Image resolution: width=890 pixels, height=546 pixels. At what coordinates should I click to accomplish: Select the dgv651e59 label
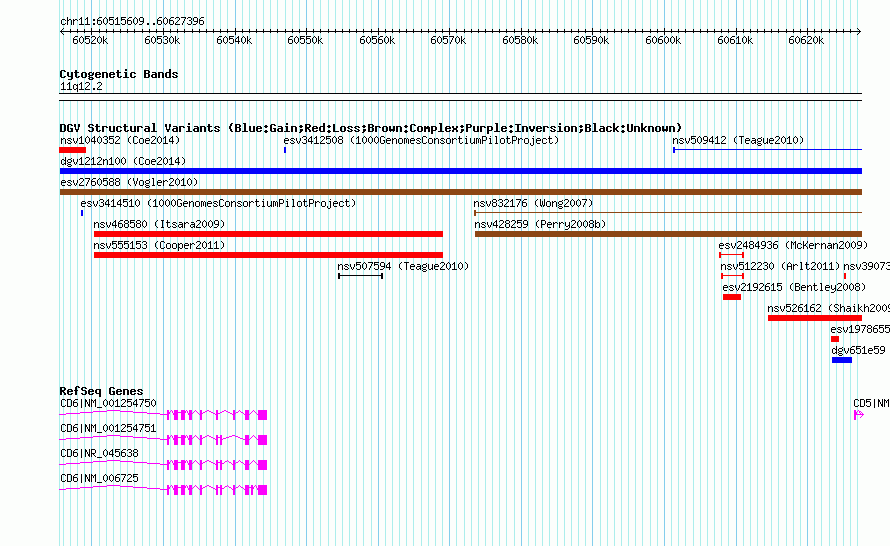tap(858, 350)
